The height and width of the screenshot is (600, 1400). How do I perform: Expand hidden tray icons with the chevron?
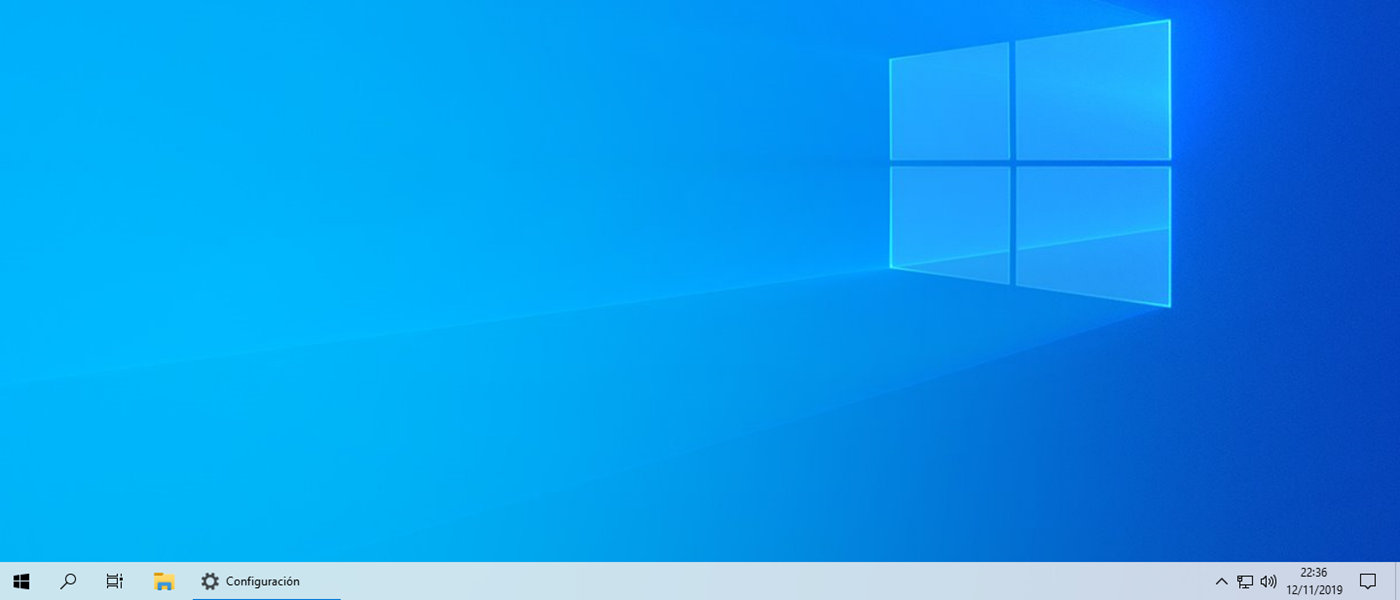click(1221, 581)
